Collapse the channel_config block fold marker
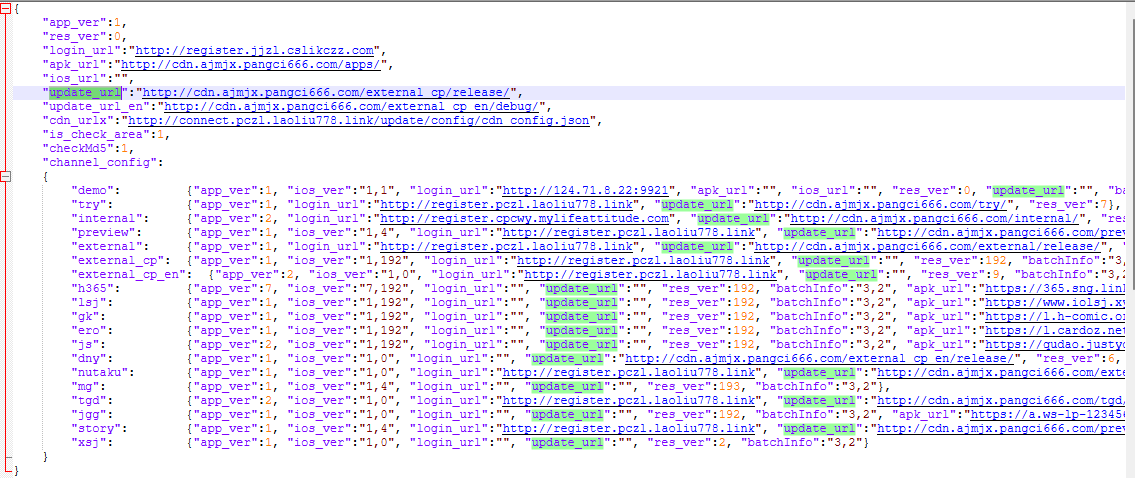 [7, 176]
